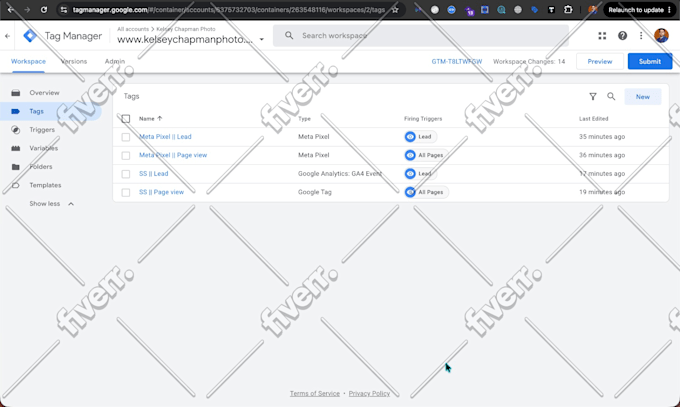Check the Meta Pixel || Page view checkbox
680x407 pixels.
[x=126, y=155]
